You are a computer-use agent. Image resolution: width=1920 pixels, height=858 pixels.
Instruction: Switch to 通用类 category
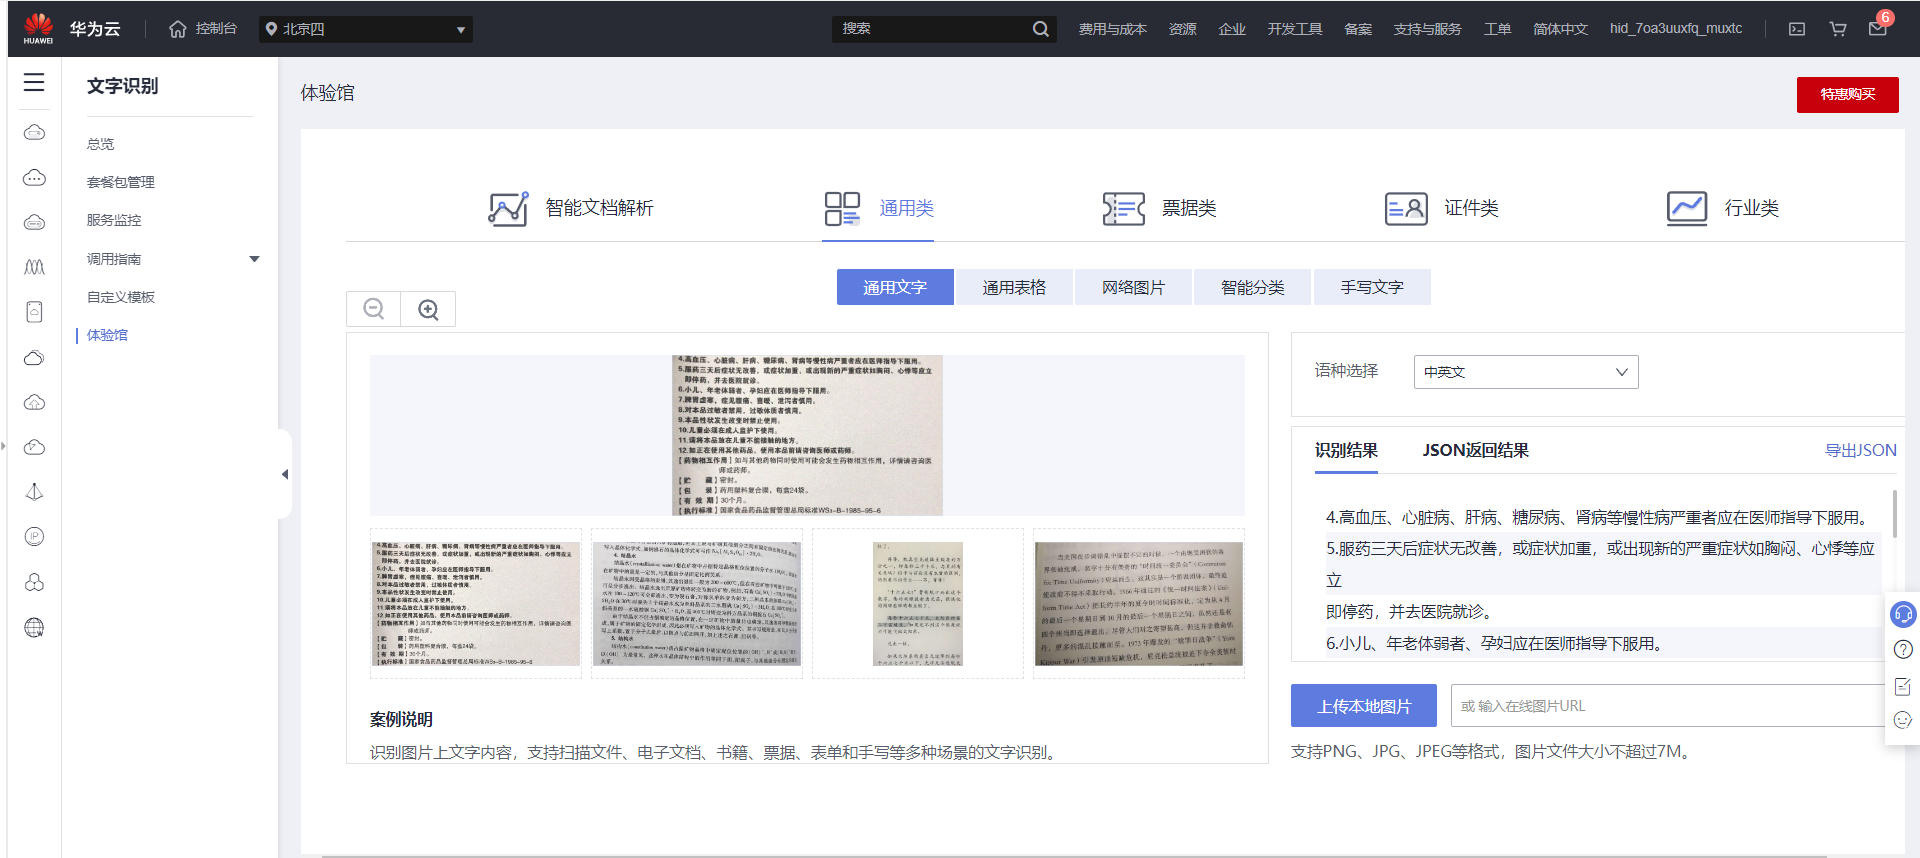point(878,208)
